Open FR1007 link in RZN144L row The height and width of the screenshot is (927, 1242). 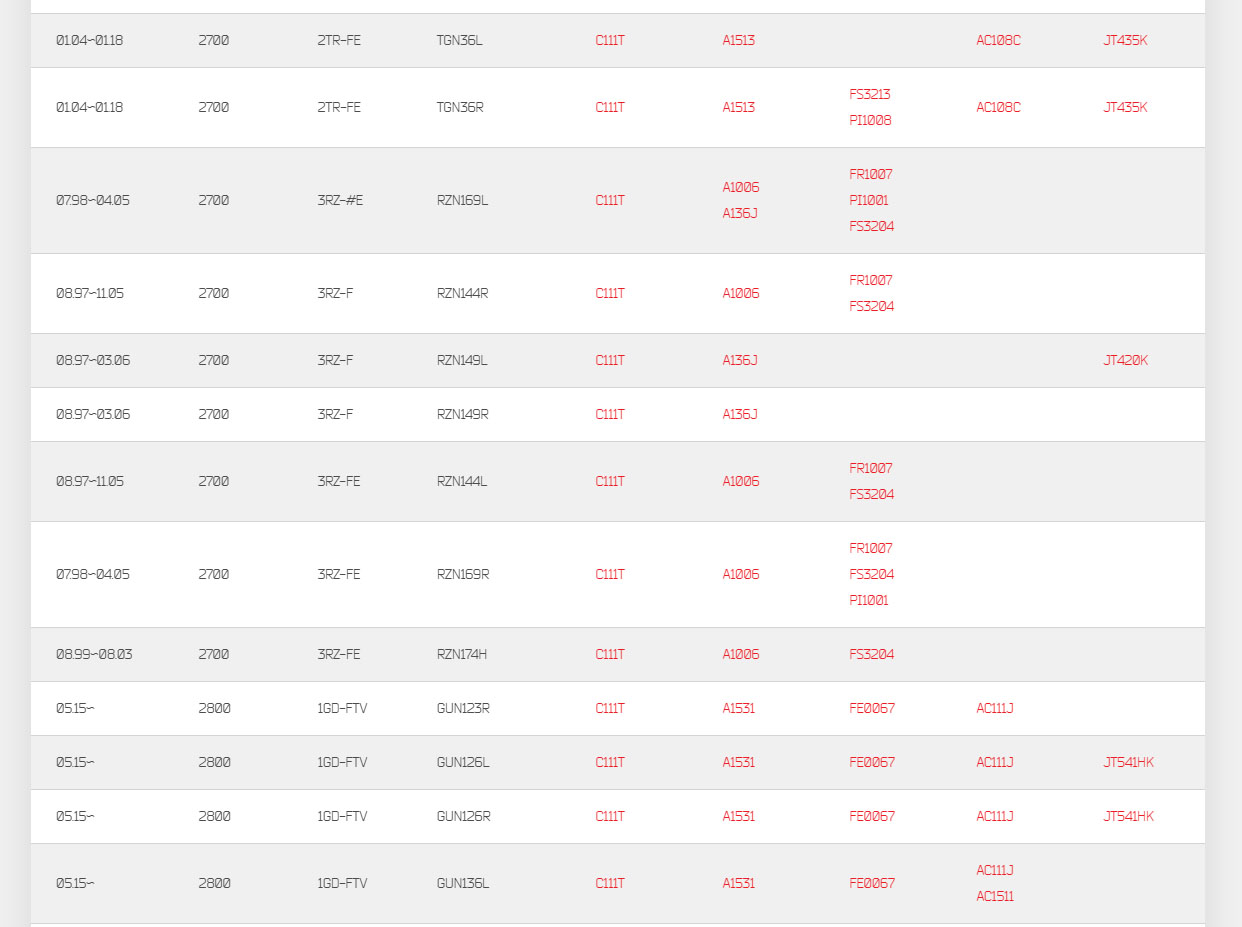coord(871,468)
